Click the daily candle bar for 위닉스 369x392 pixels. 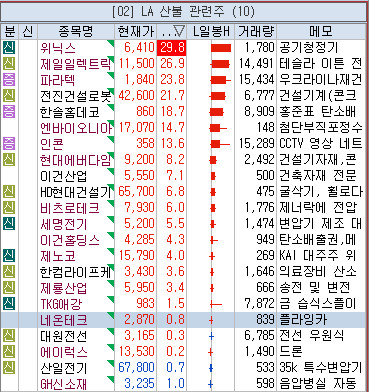(x=221, y=48)
